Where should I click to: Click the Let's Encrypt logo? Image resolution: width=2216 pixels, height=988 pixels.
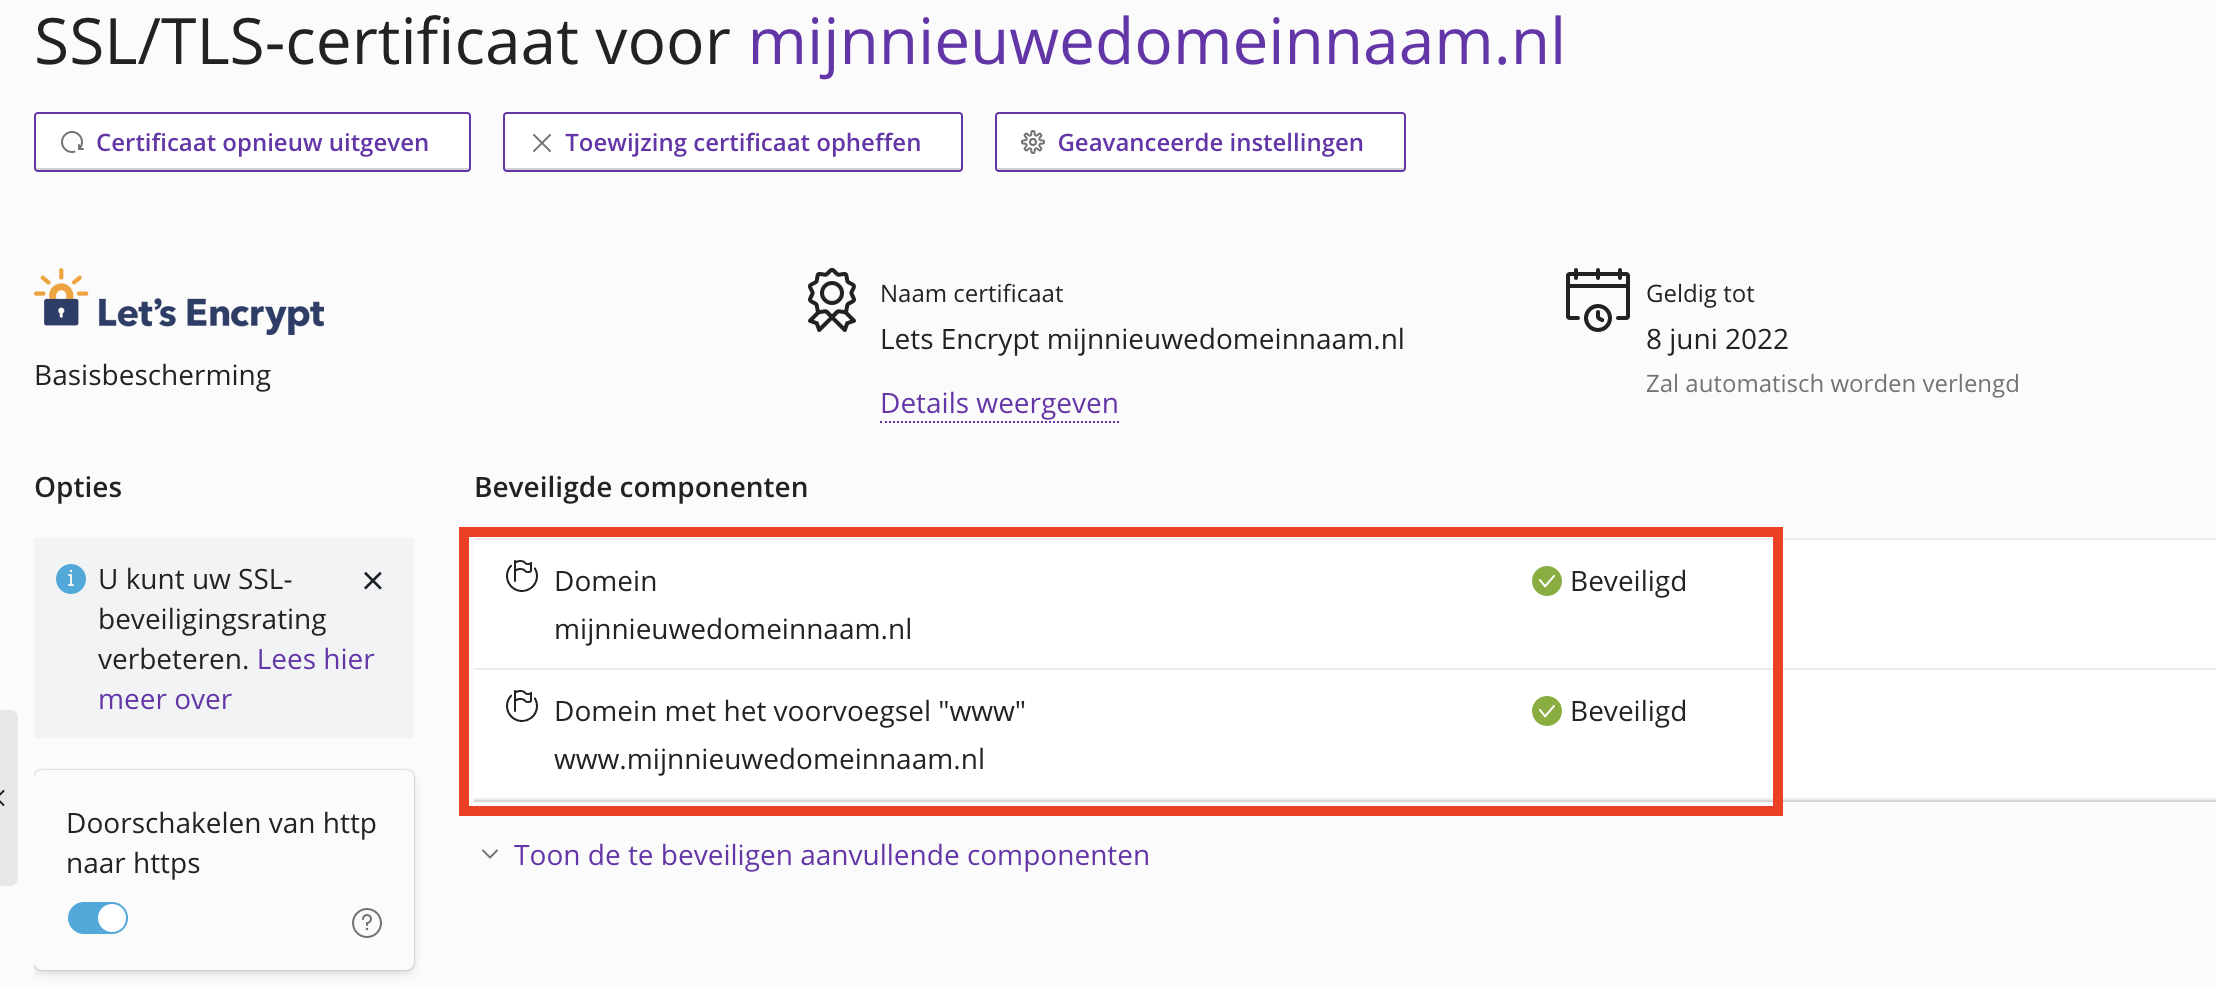tap(180, 305)
